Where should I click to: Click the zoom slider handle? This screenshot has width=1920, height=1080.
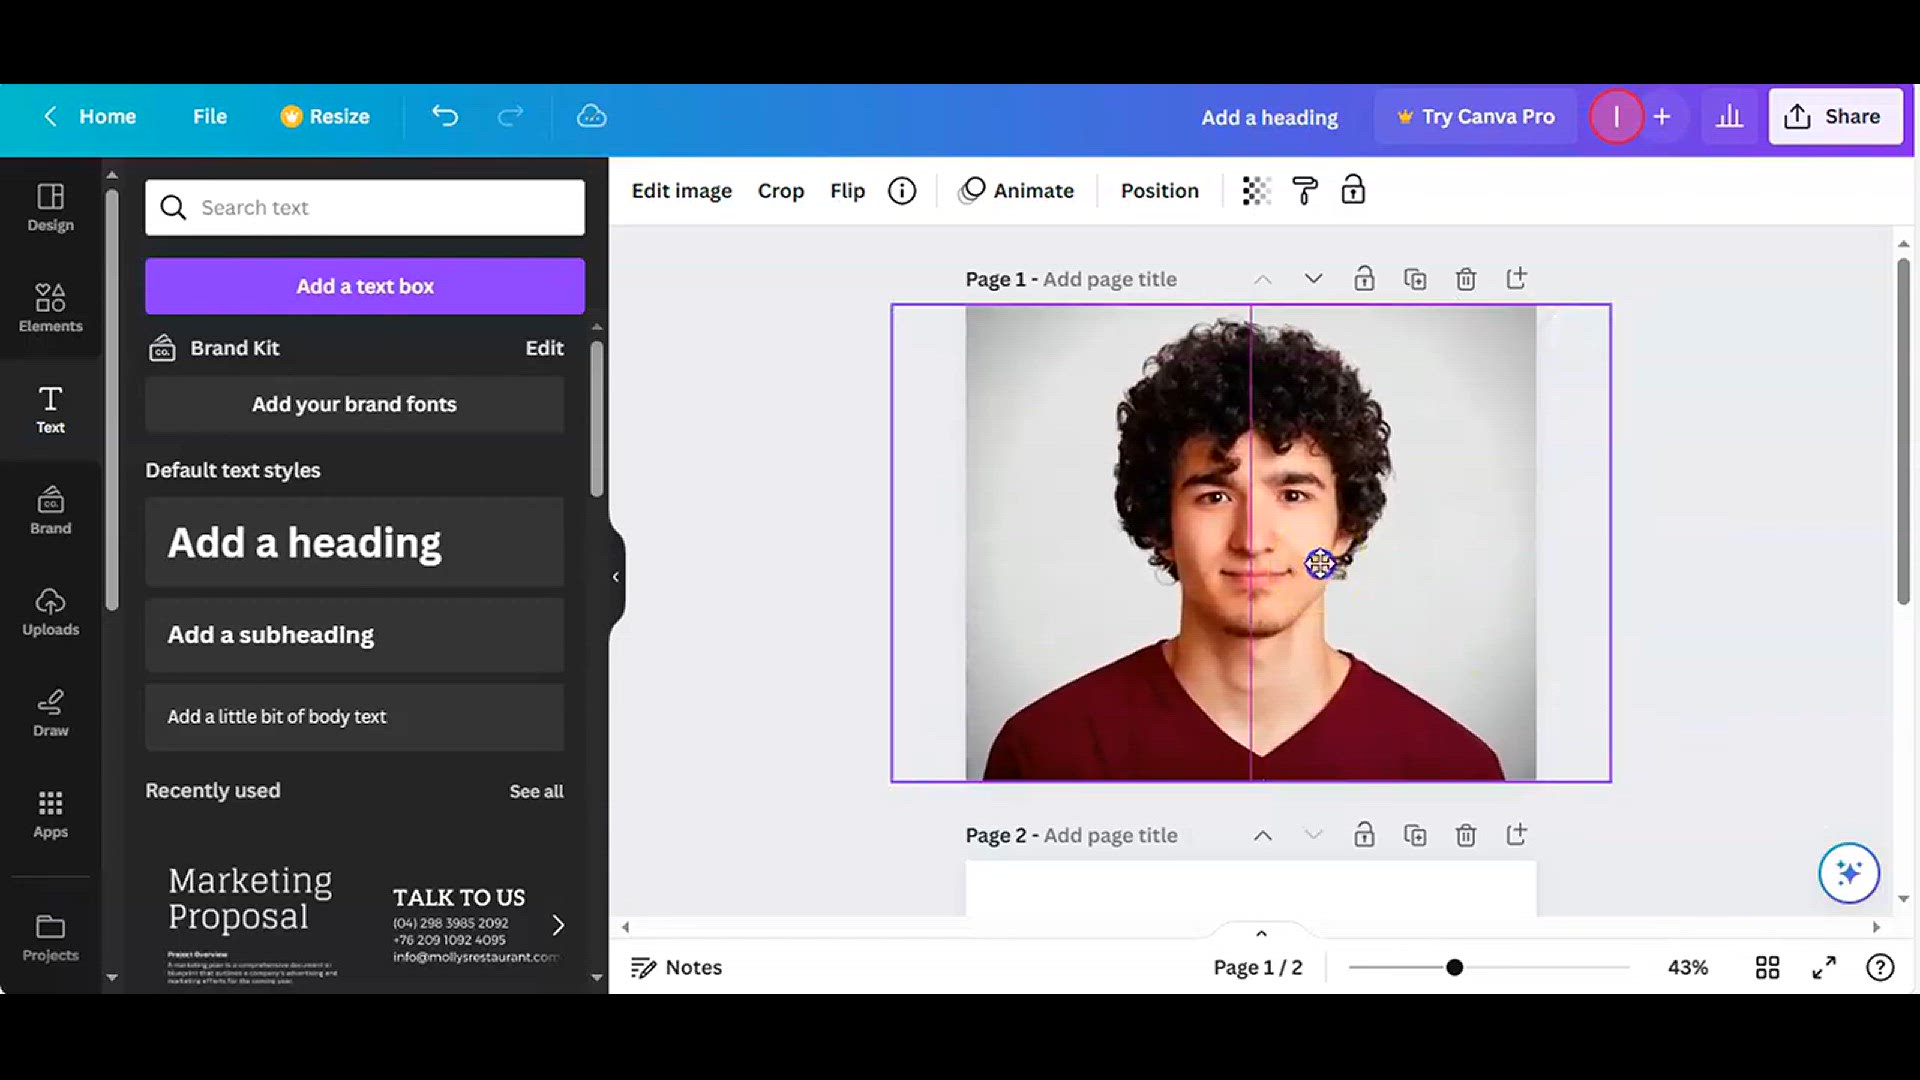click(1454, 967)
